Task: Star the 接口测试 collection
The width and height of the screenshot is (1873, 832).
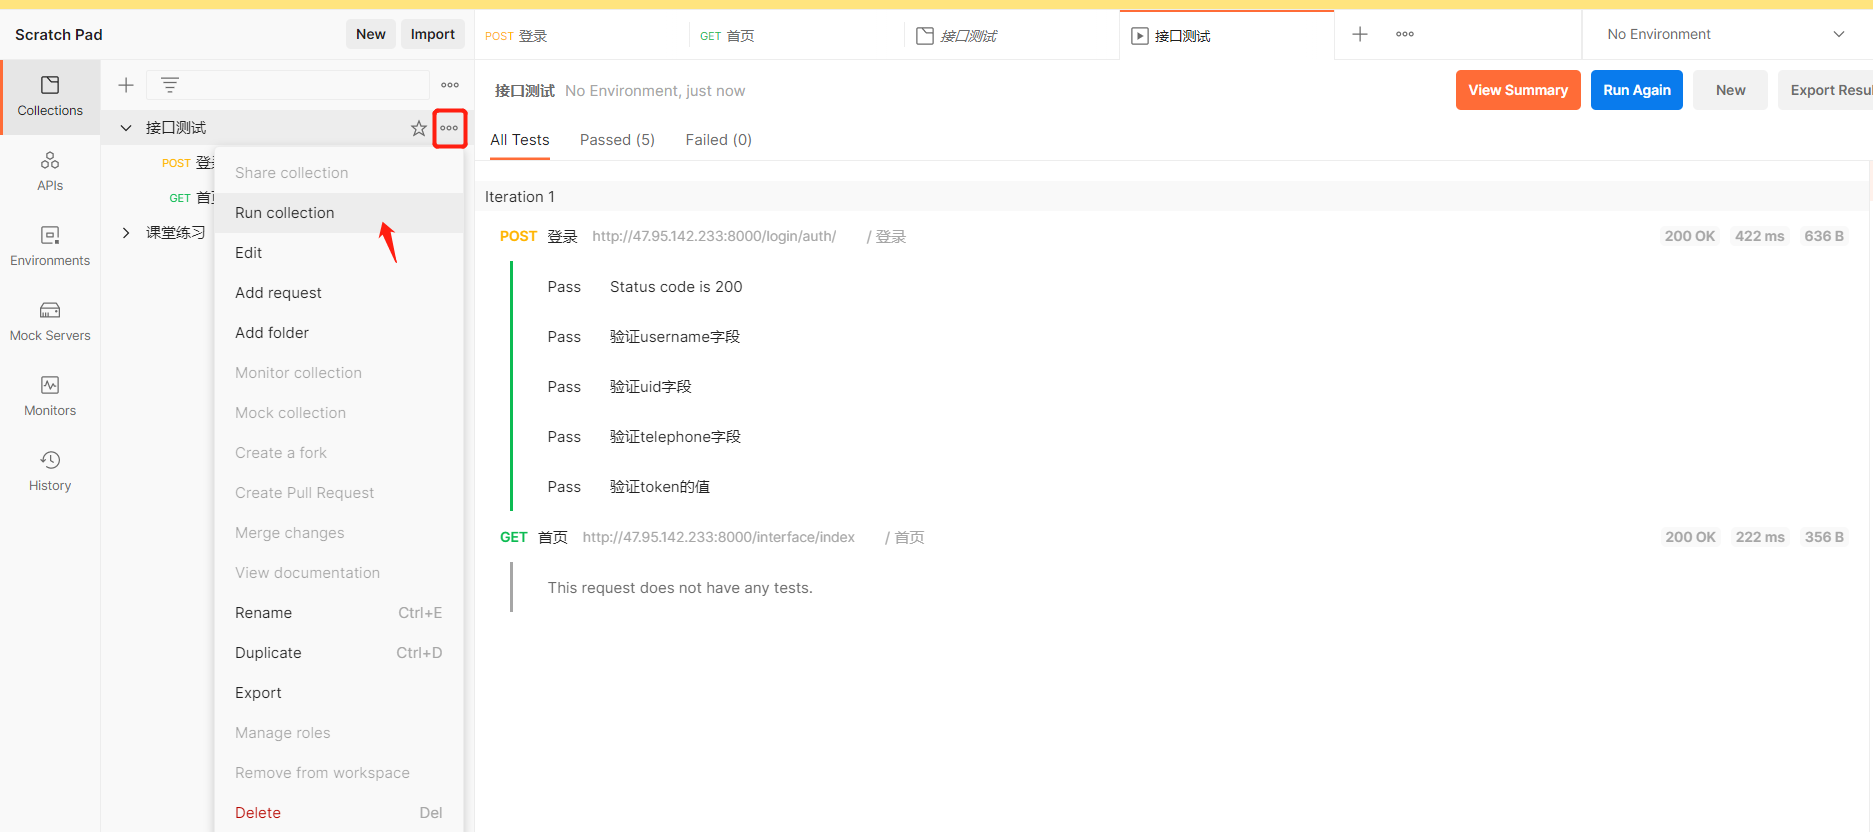Action: pos(419,128)
